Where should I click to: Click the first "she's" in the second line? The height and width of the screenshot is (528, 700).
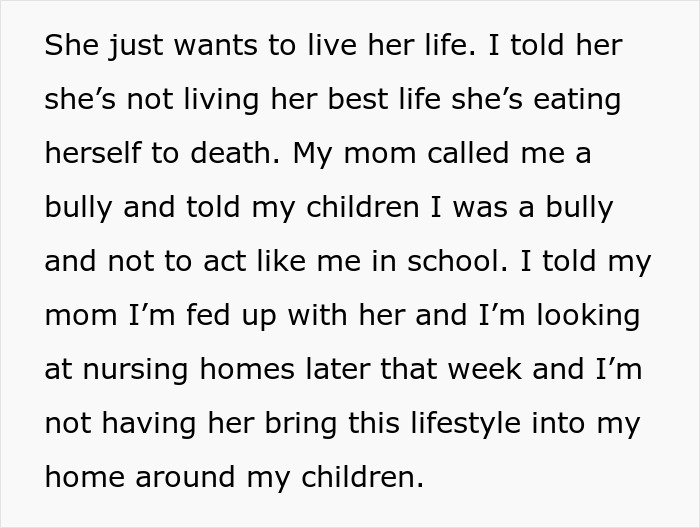(80, 99)
